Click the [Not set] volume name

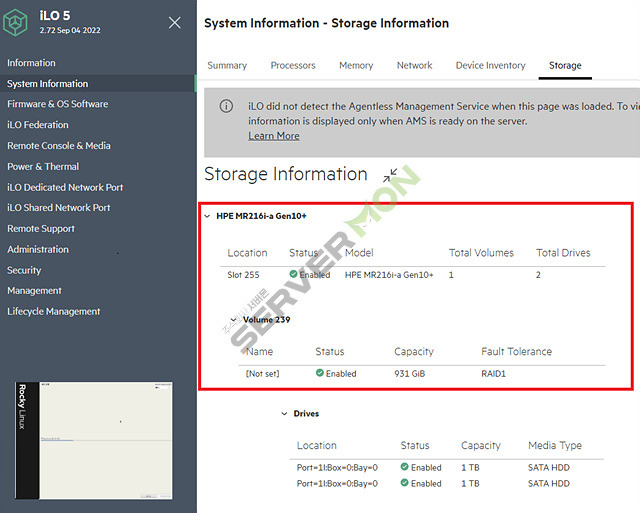[262, 373]
